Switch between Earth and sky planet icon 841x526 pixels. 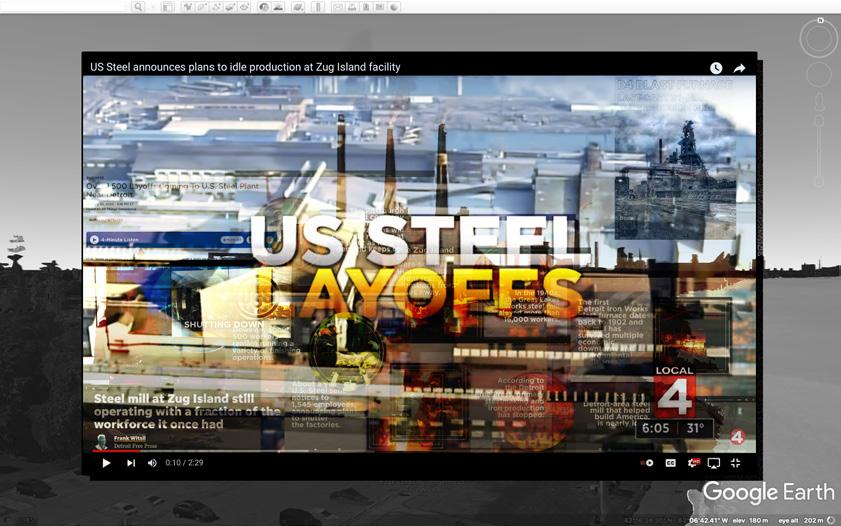(x=298, y=7)
